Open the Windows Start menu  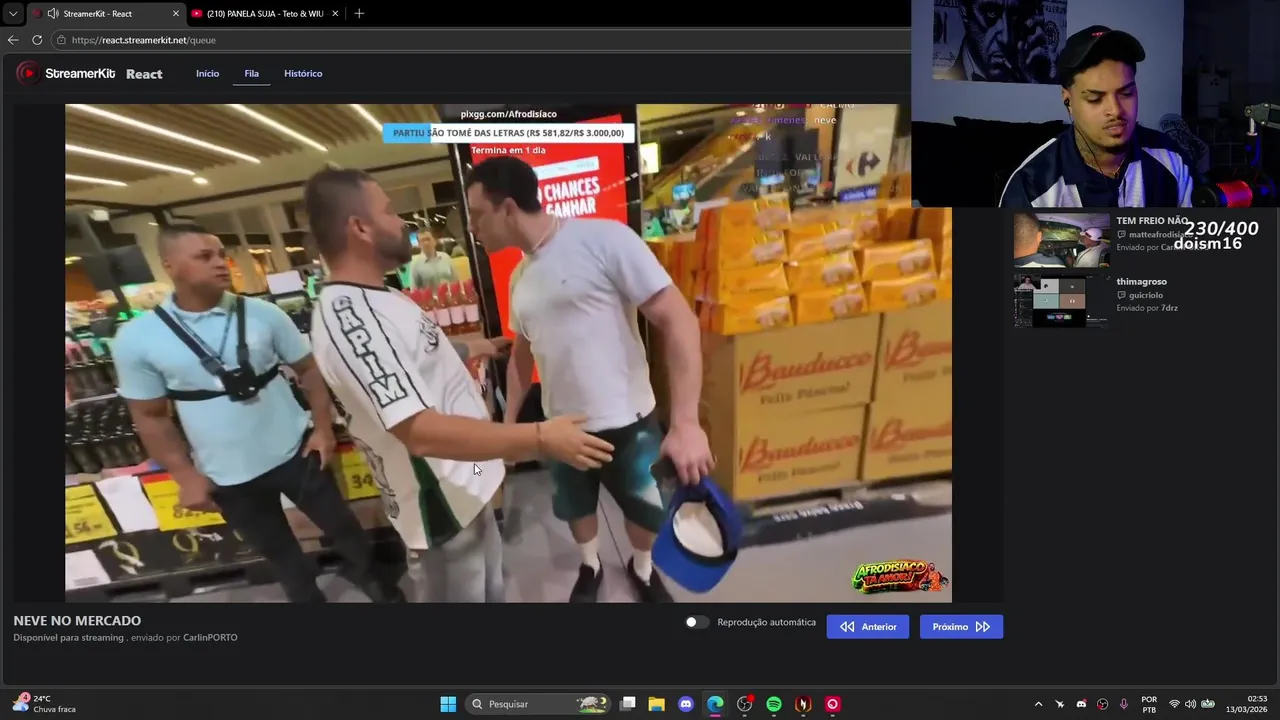(x=448, y=704)
